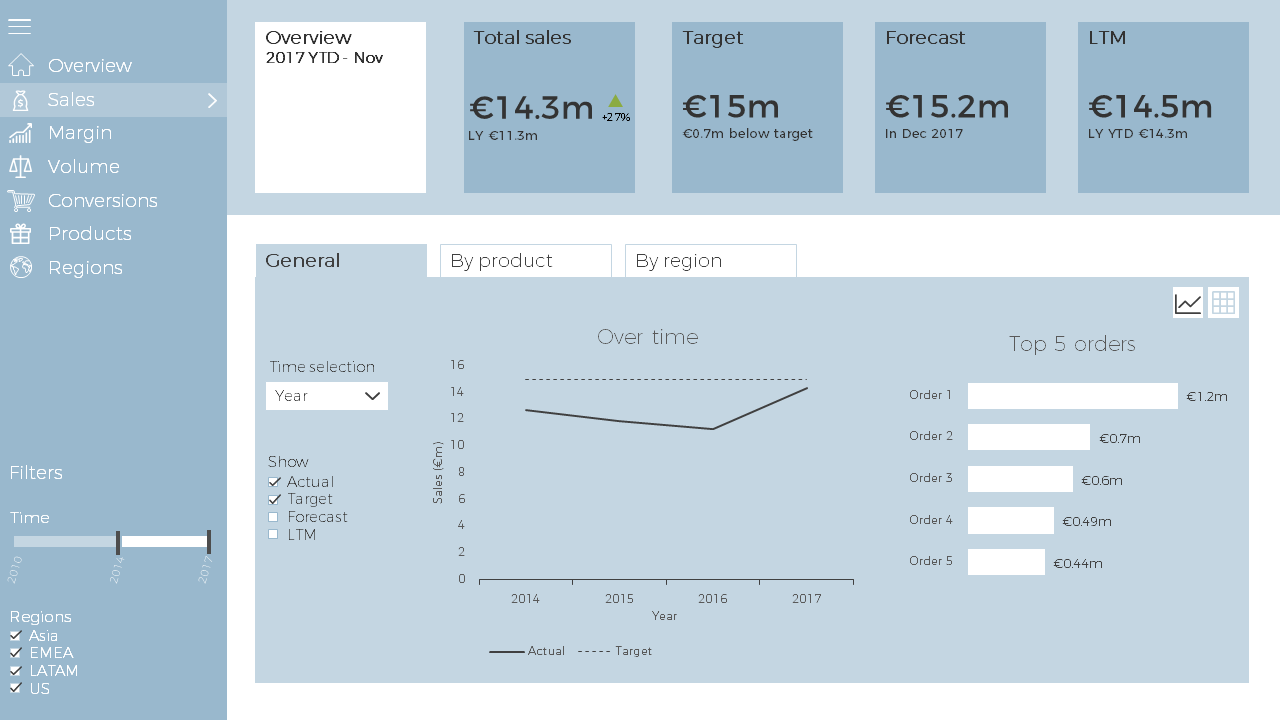1280x720 pixels.
Task: Click the Products gift box icon
Action: pyautogui.click(x=20, y=234)
